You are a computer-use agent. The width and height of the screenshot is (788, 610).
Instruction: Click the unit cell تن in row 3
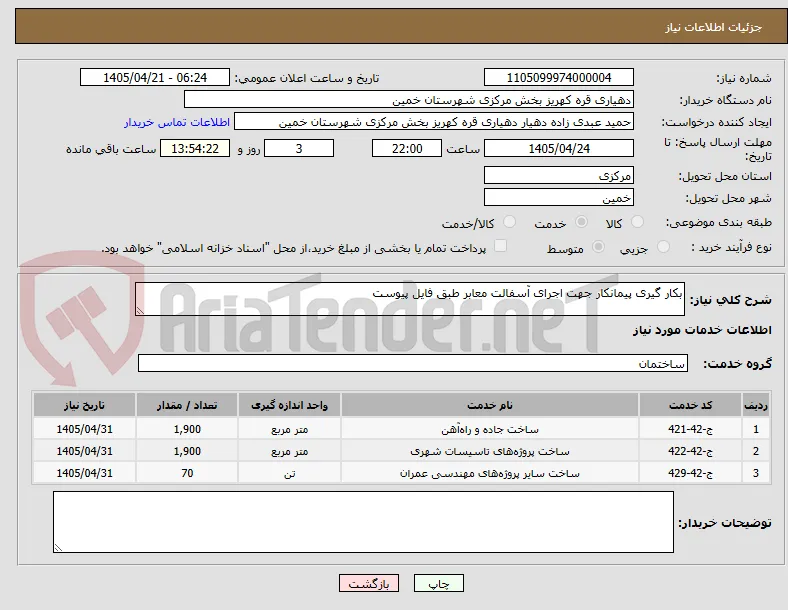[x=289, y=473]
